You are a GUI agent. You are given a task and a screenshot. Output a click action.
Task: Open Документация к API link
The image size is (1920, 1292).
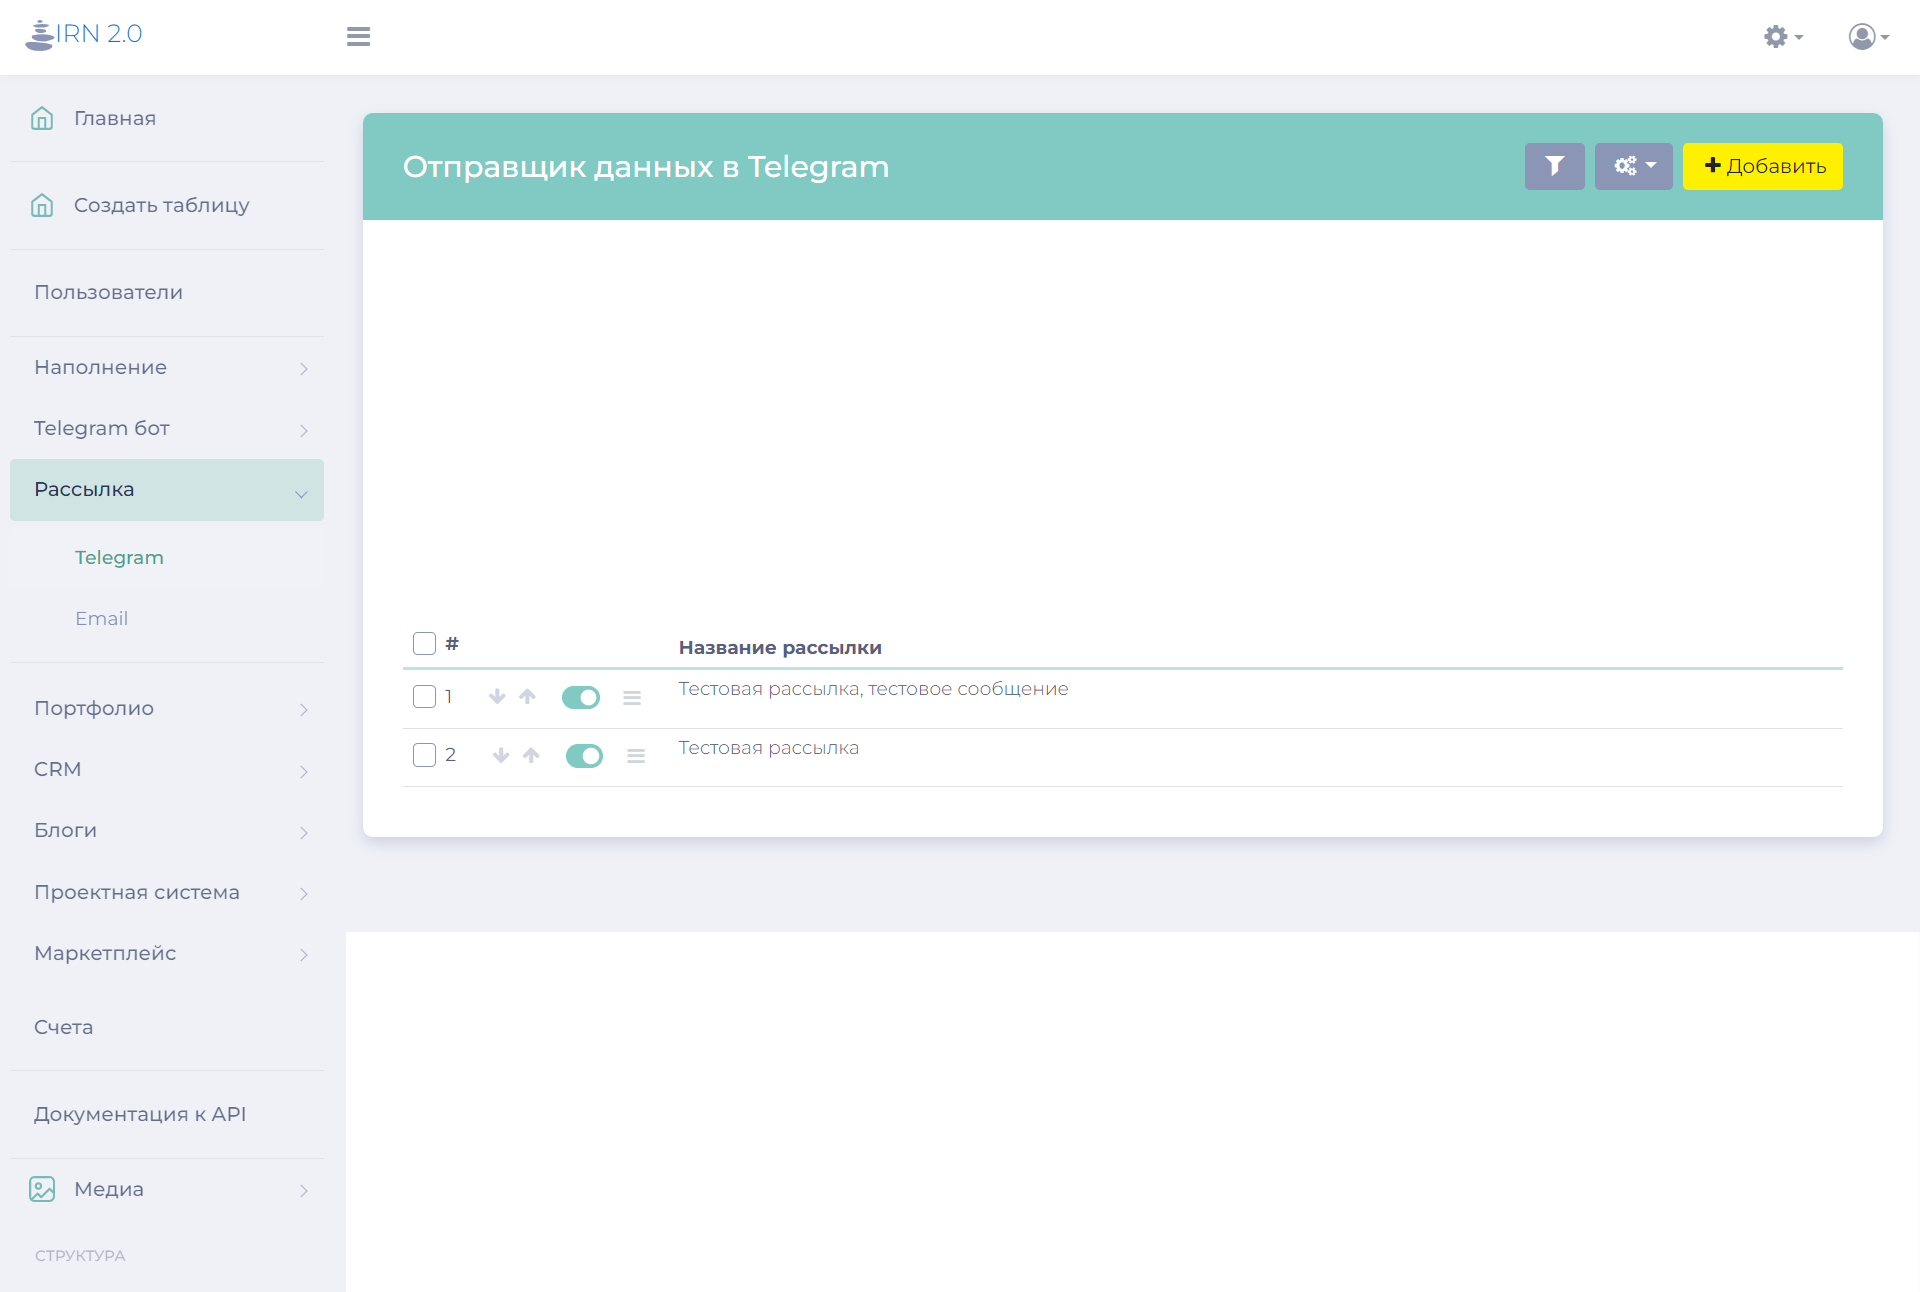pyautogui.click(x=140, y=1114)
